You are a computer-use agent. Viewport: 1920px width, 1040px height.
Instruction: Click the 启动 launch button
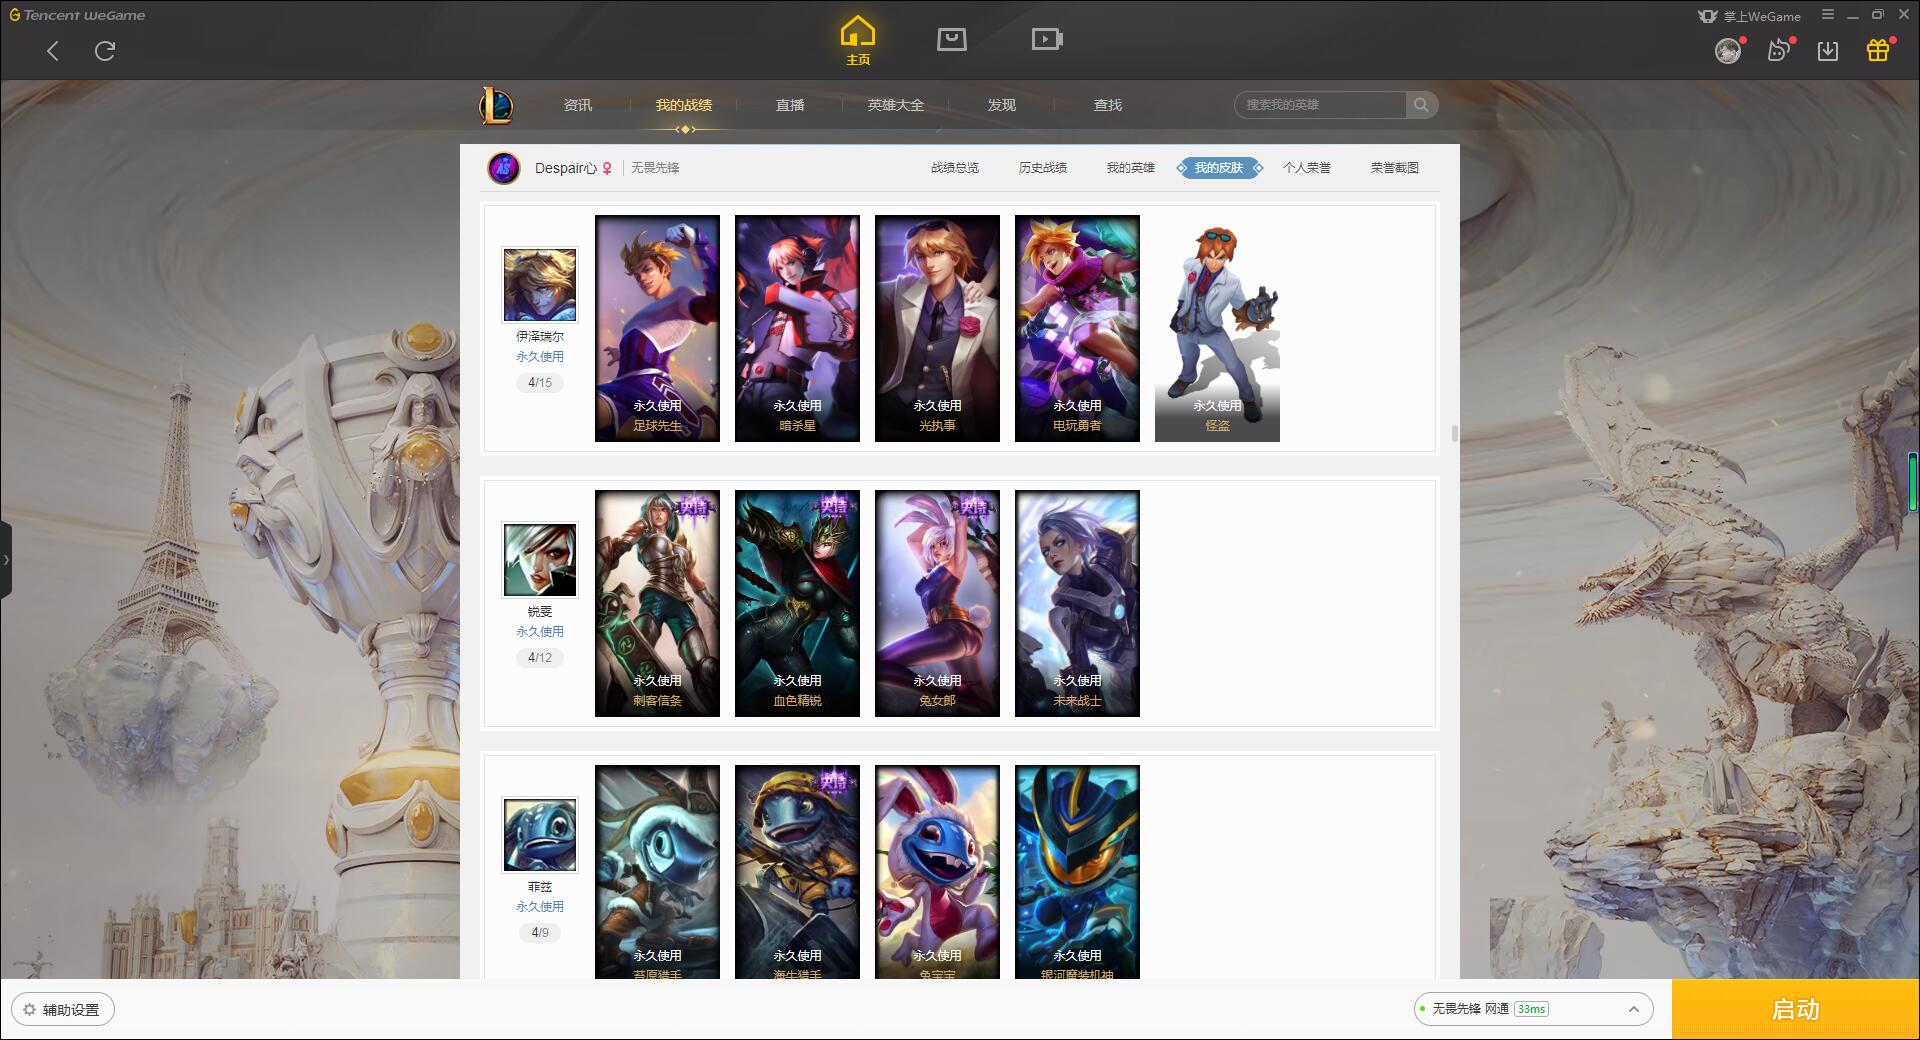coord(1795,1009)
